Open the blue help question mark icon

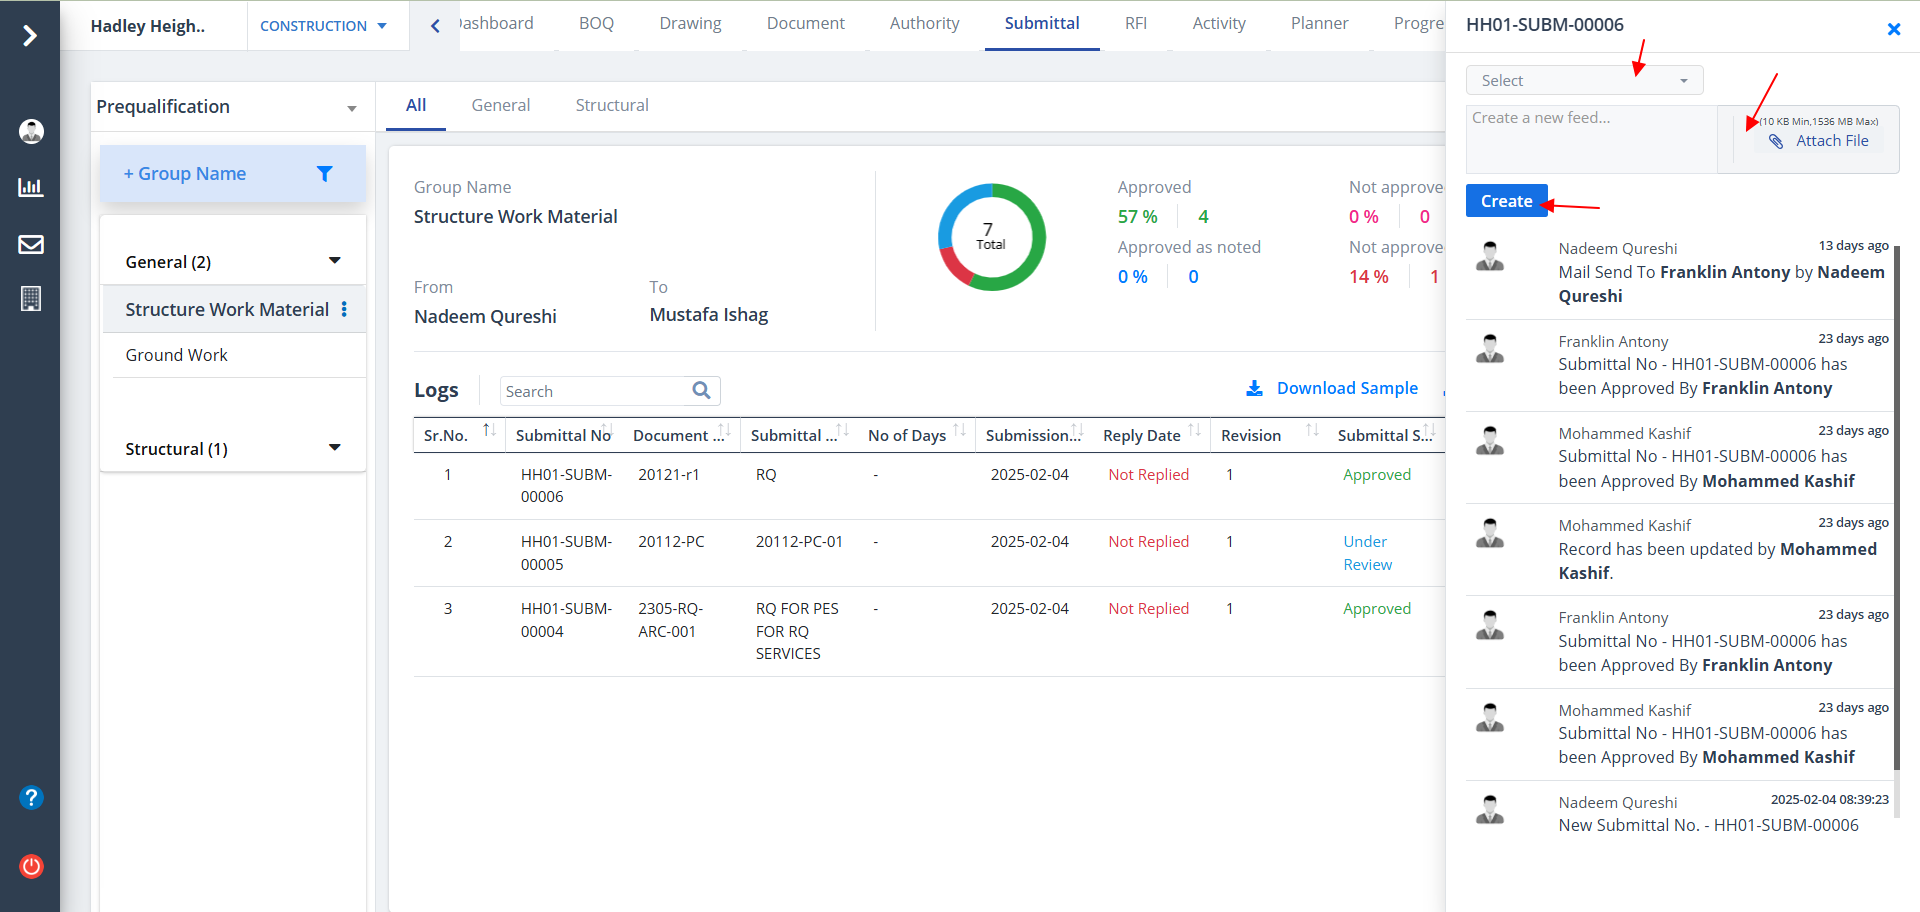(31, 797)
